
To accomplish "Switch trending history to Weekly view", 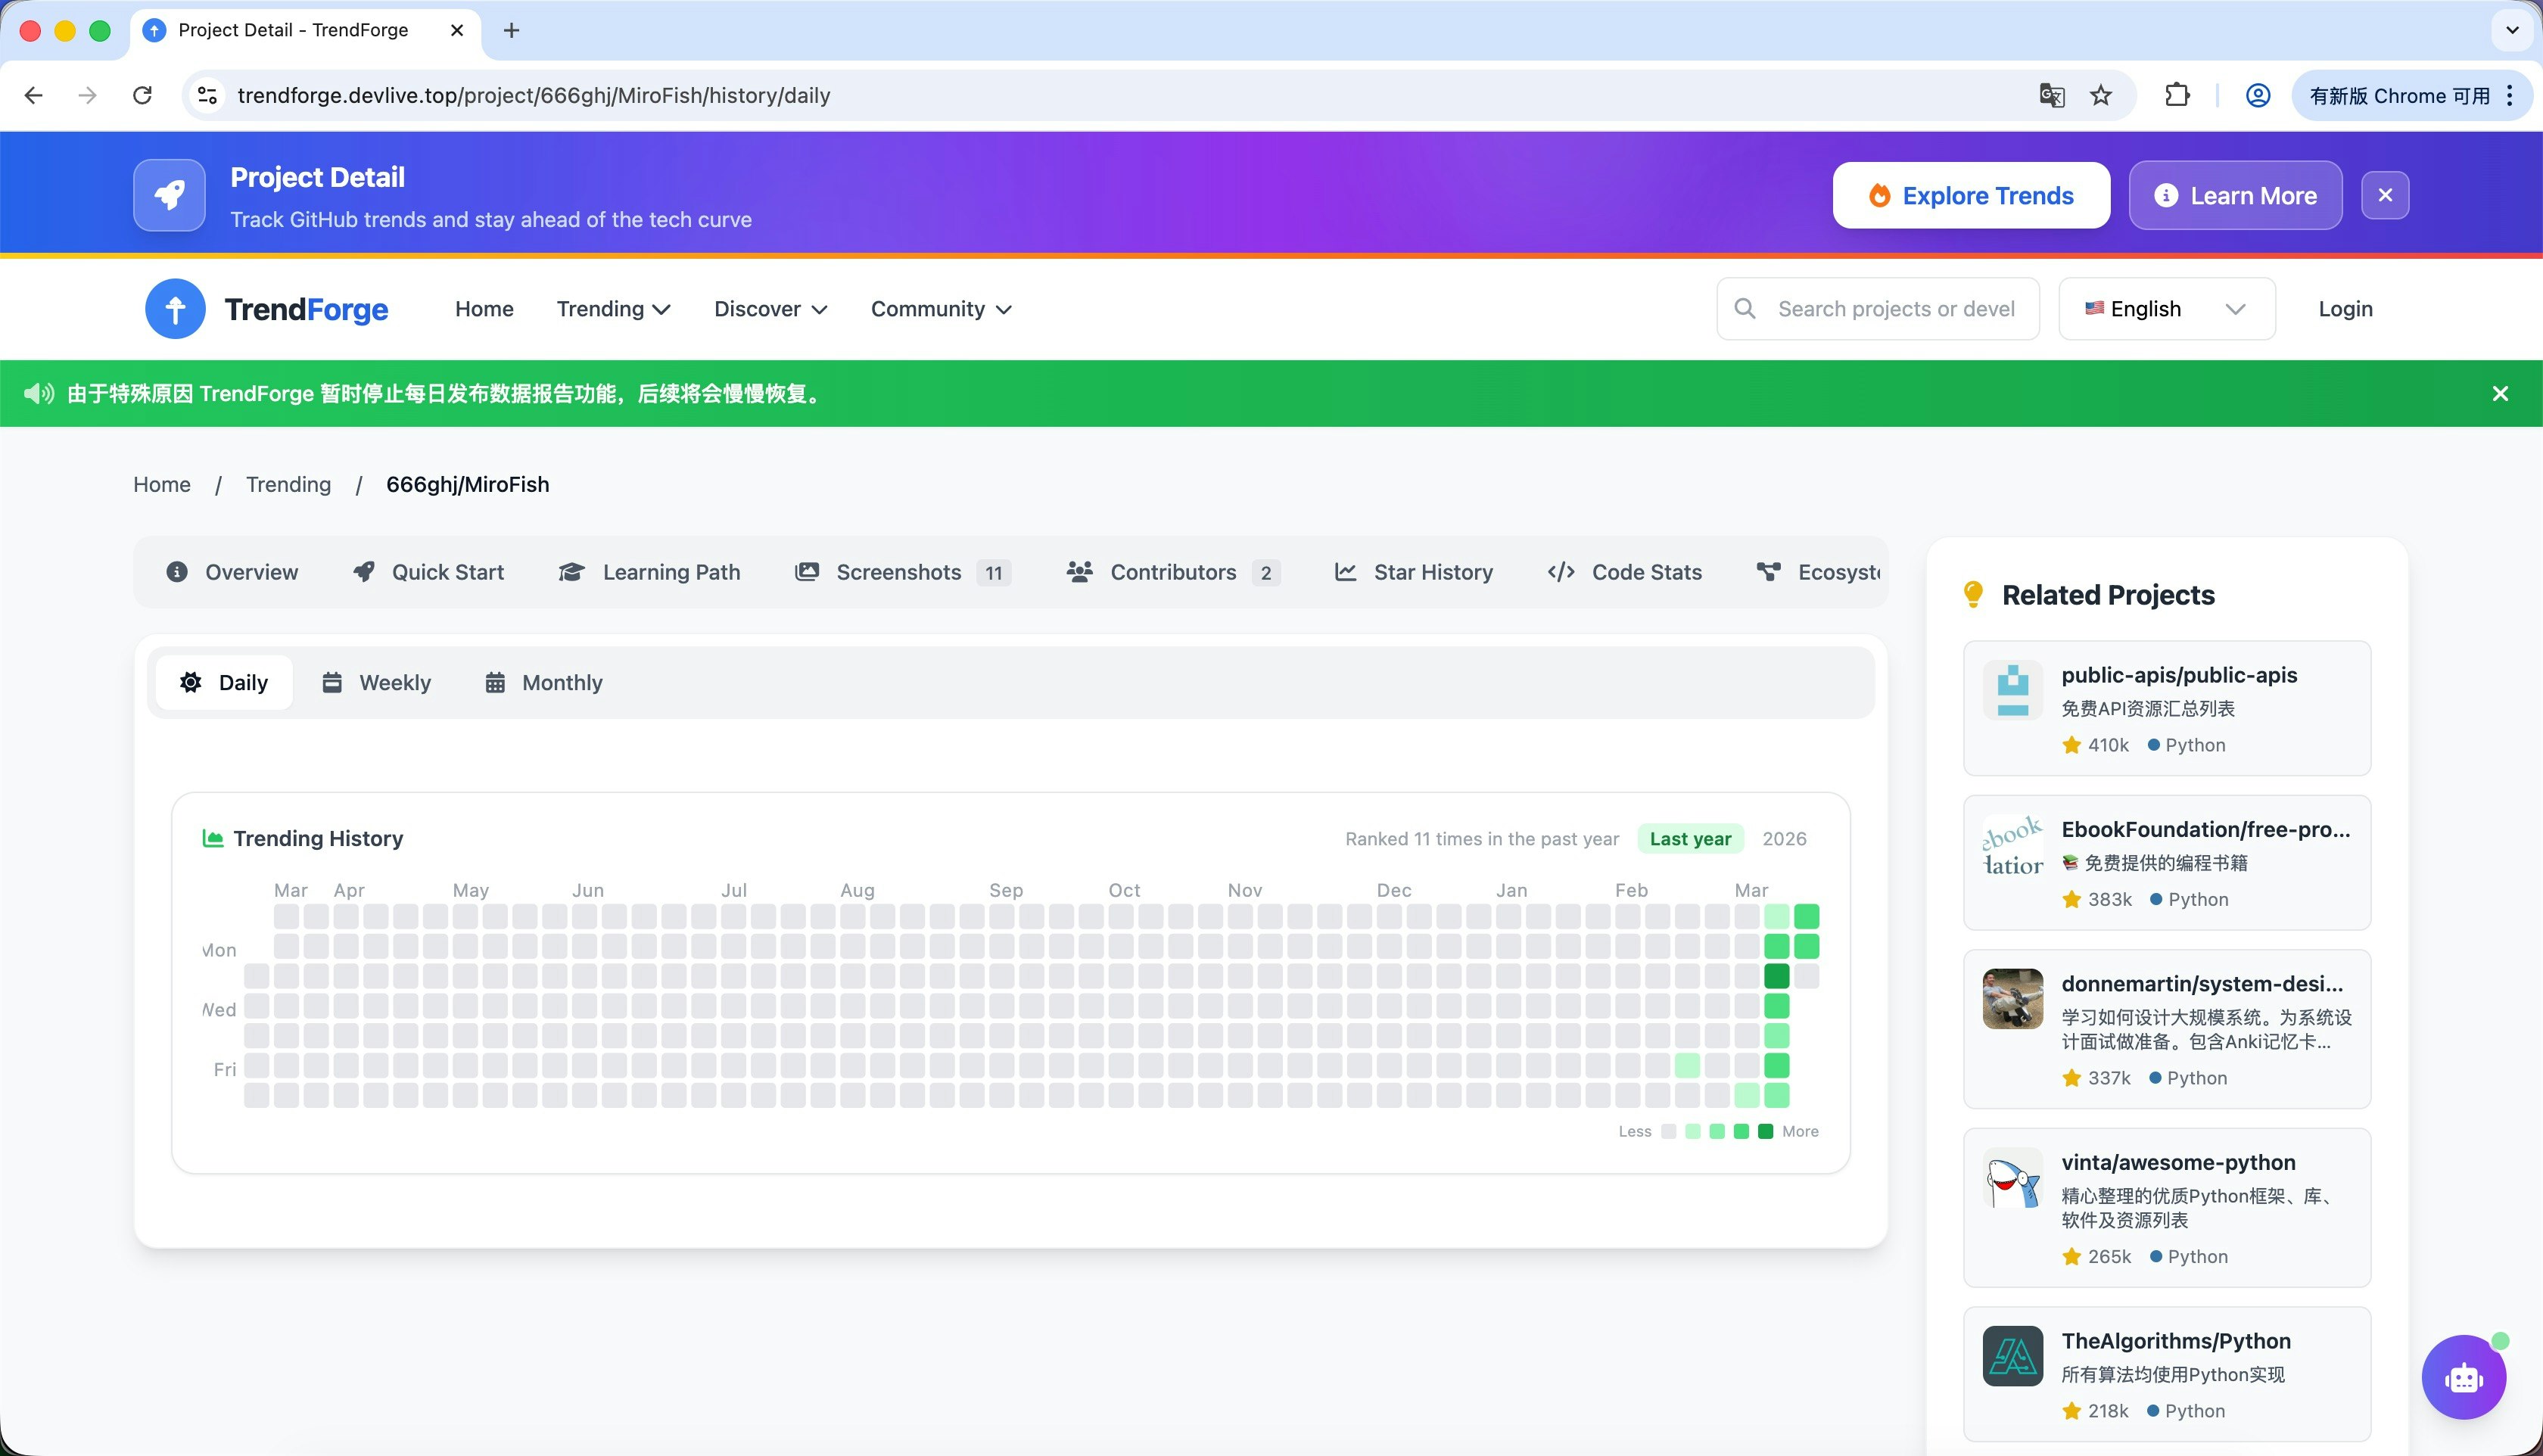I will point(377,683).
